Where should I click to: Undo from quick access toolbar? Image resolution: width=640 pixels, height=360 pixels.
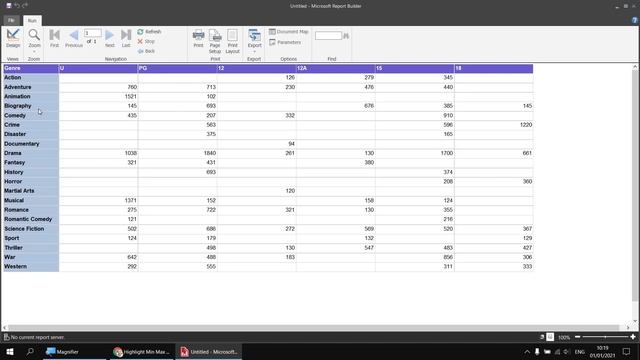17,6
